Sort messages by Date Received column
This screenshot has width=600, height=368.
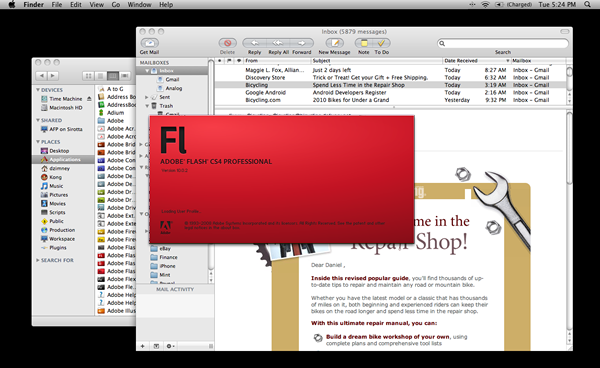click(476, 60)
